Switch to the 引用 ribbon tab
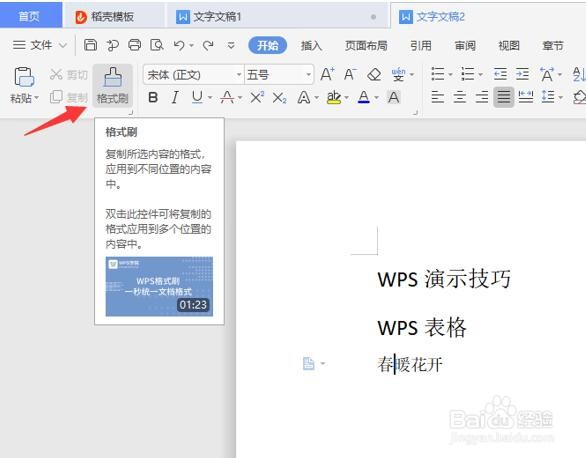 point(421,46)
